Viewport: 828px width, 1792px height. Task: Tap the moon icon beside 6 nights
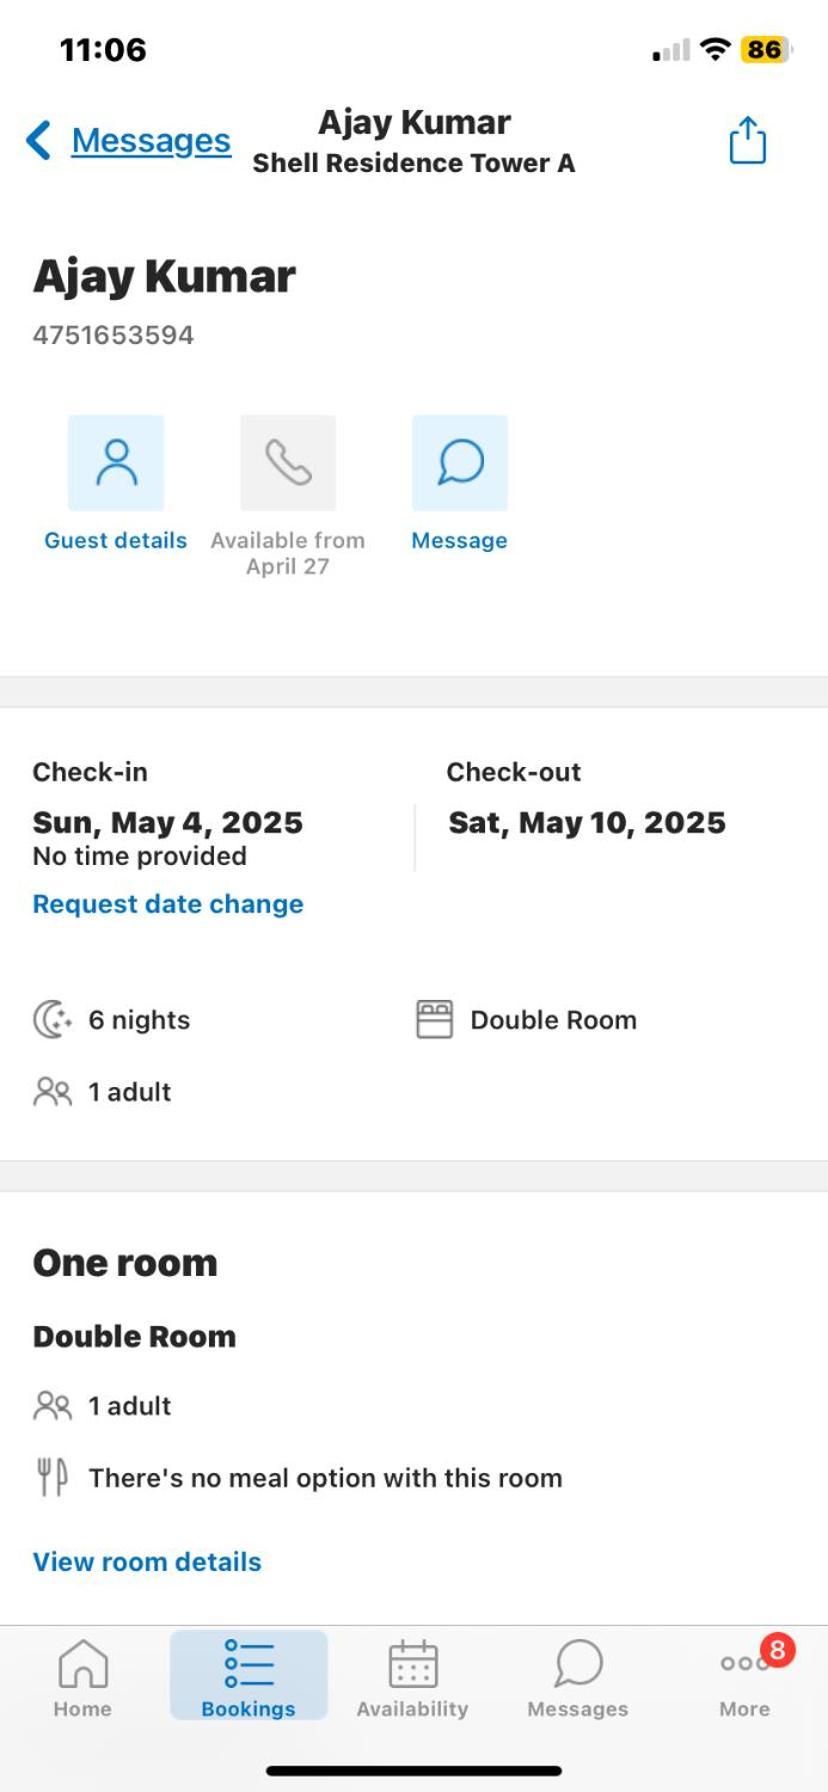tap(53, 1020)
